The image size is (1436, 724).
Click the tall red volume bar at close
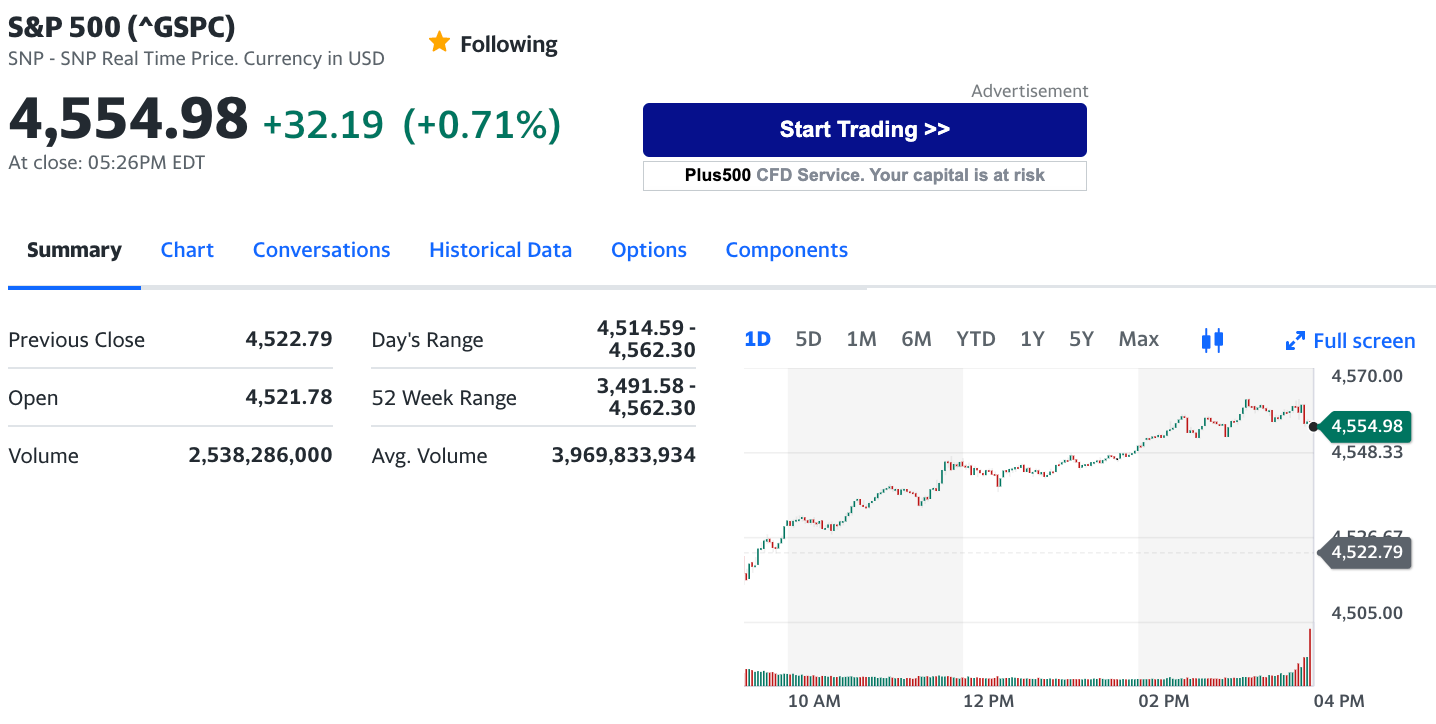click(x=1309, y=657)
